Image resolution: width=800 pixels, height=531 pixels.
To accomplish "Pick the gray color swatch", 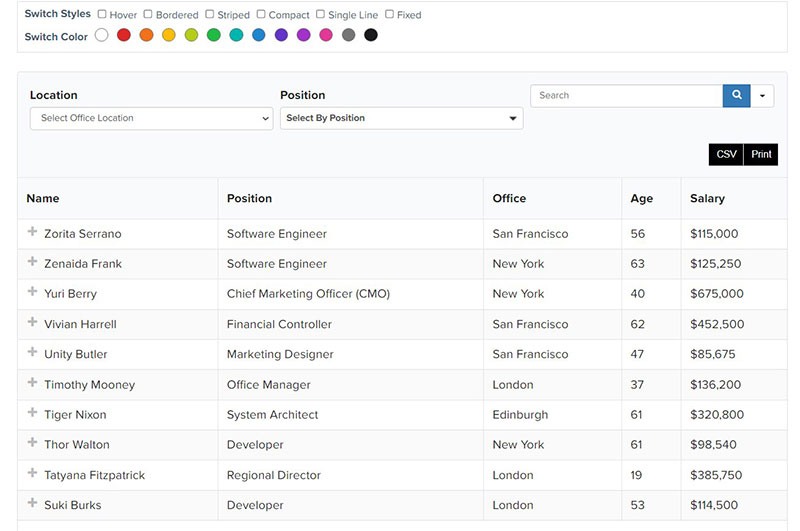I will pos(348,35).
